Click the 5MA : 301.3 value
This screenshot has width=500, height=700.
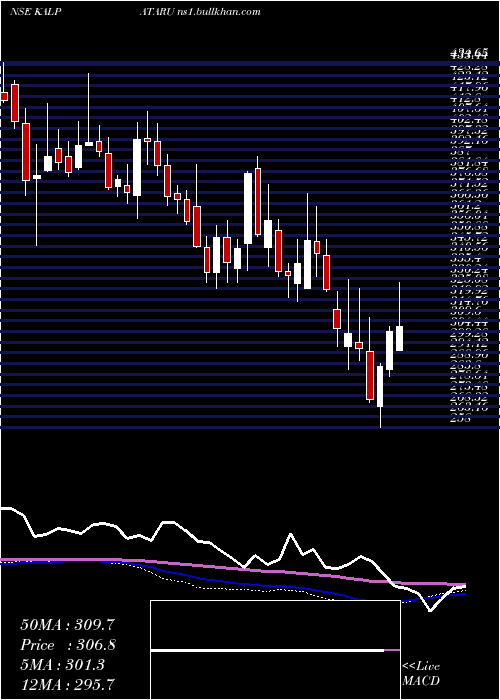click(62, 664)
